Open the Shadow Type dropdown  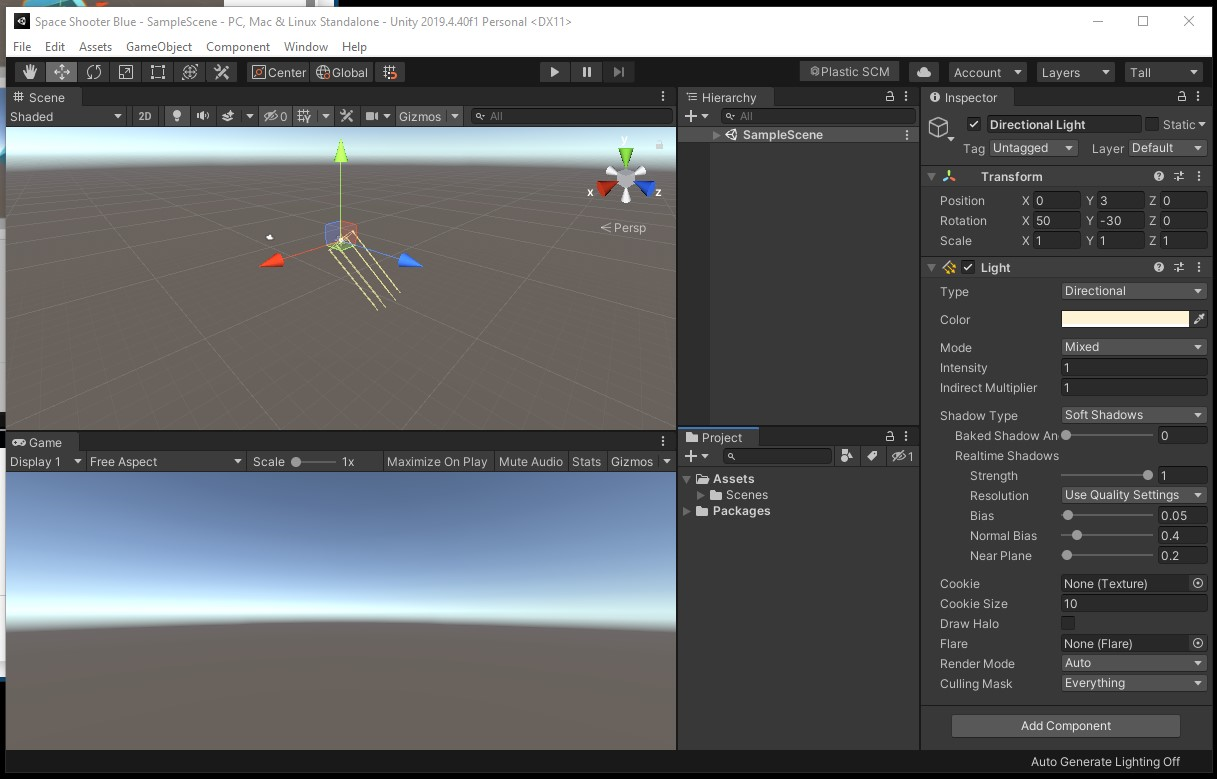pos(1133,415)
